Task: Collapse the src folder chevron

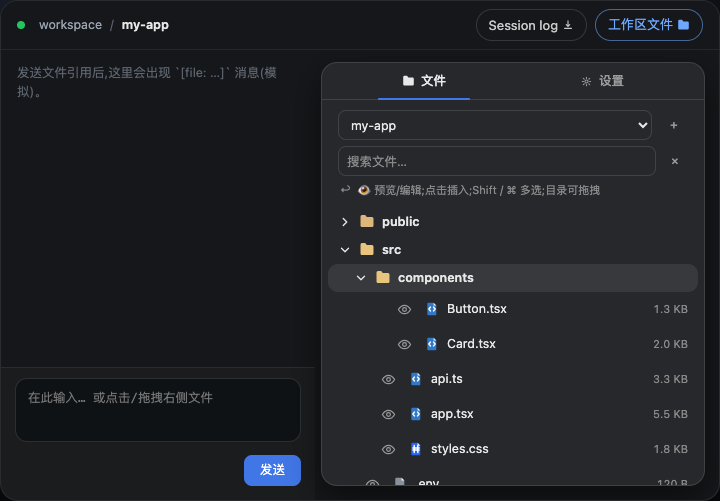Action: tap(345, 250)
